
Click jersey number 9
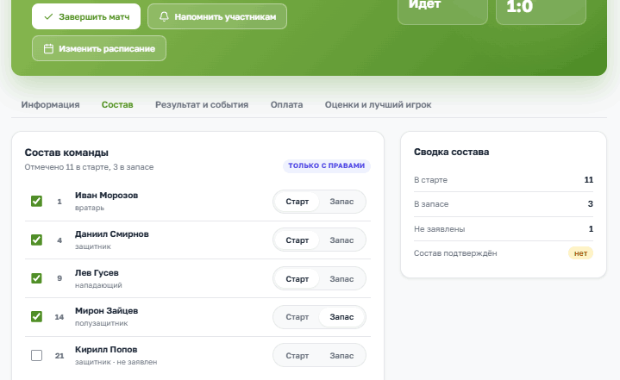pyautogui.click(x=59, y=278)
